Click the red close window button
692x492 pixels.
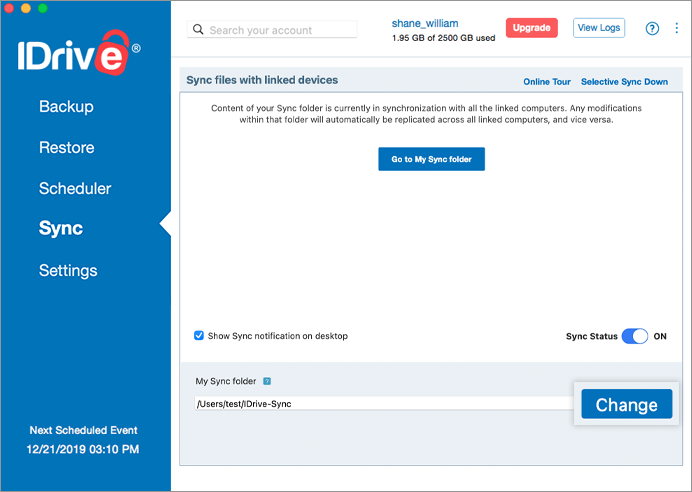[9, 8]
